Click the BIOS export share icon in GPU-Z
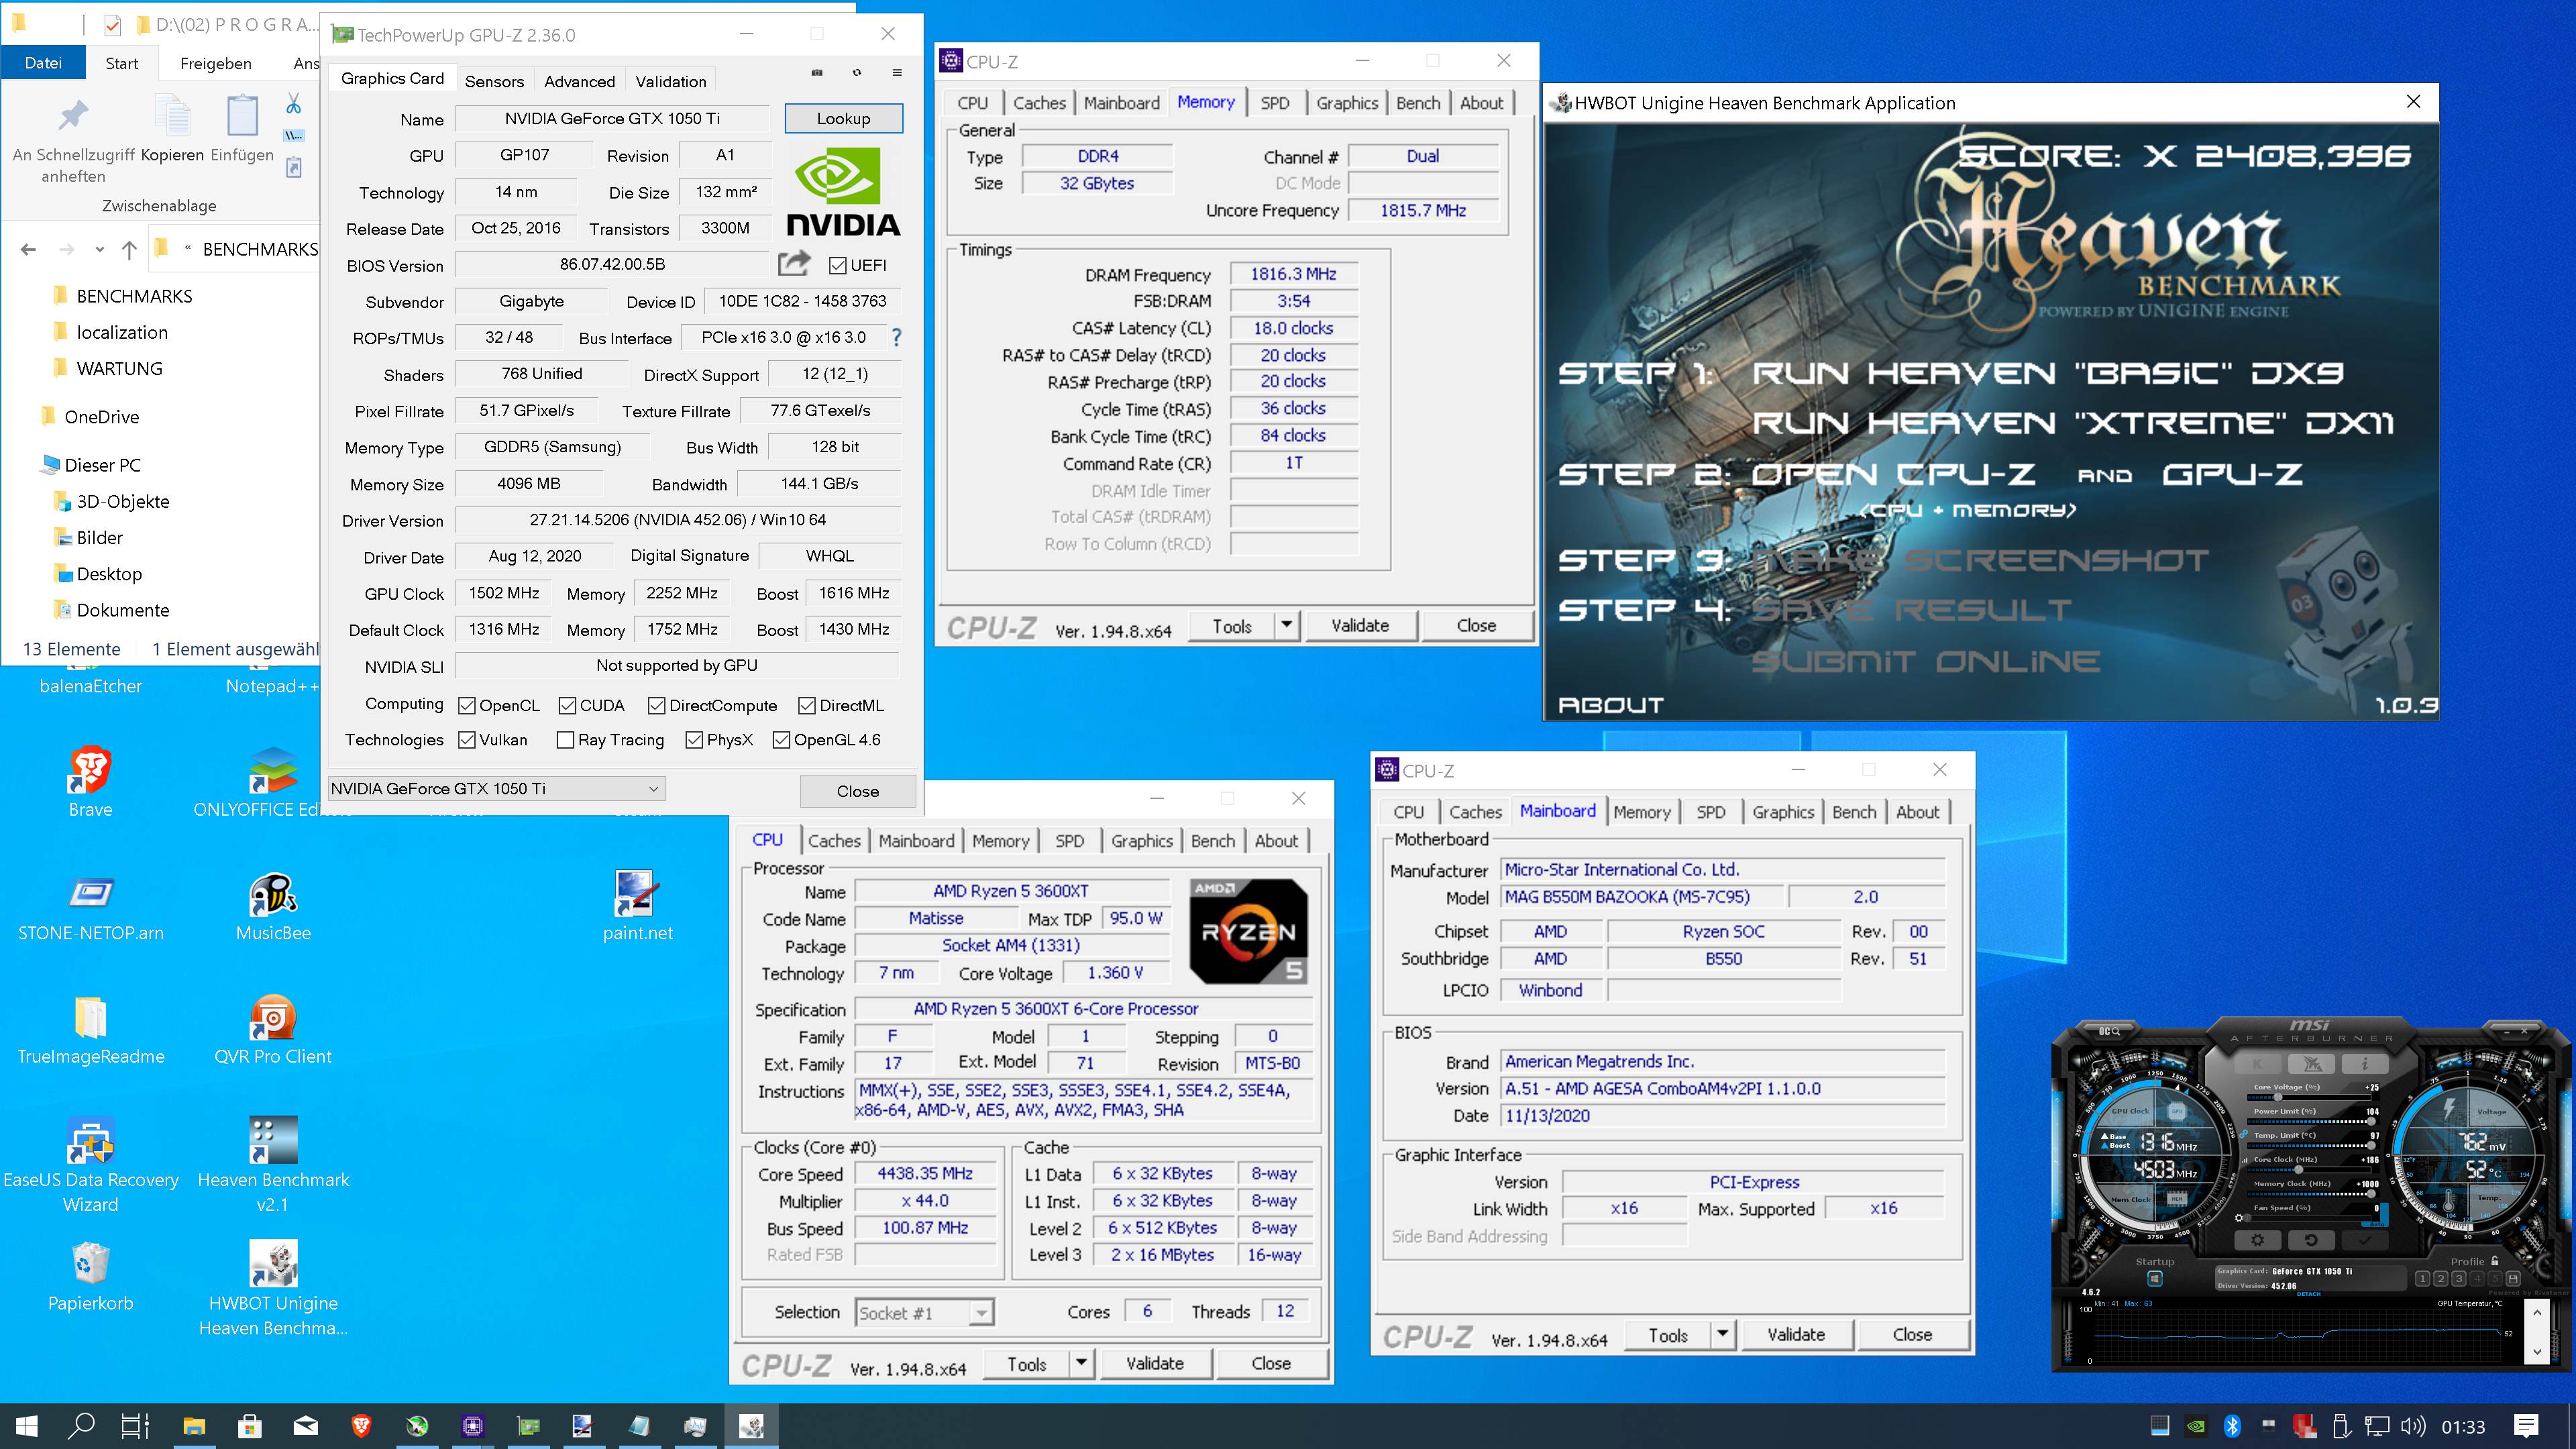Screen dimensions: 2576x1449 pos(794,263)
